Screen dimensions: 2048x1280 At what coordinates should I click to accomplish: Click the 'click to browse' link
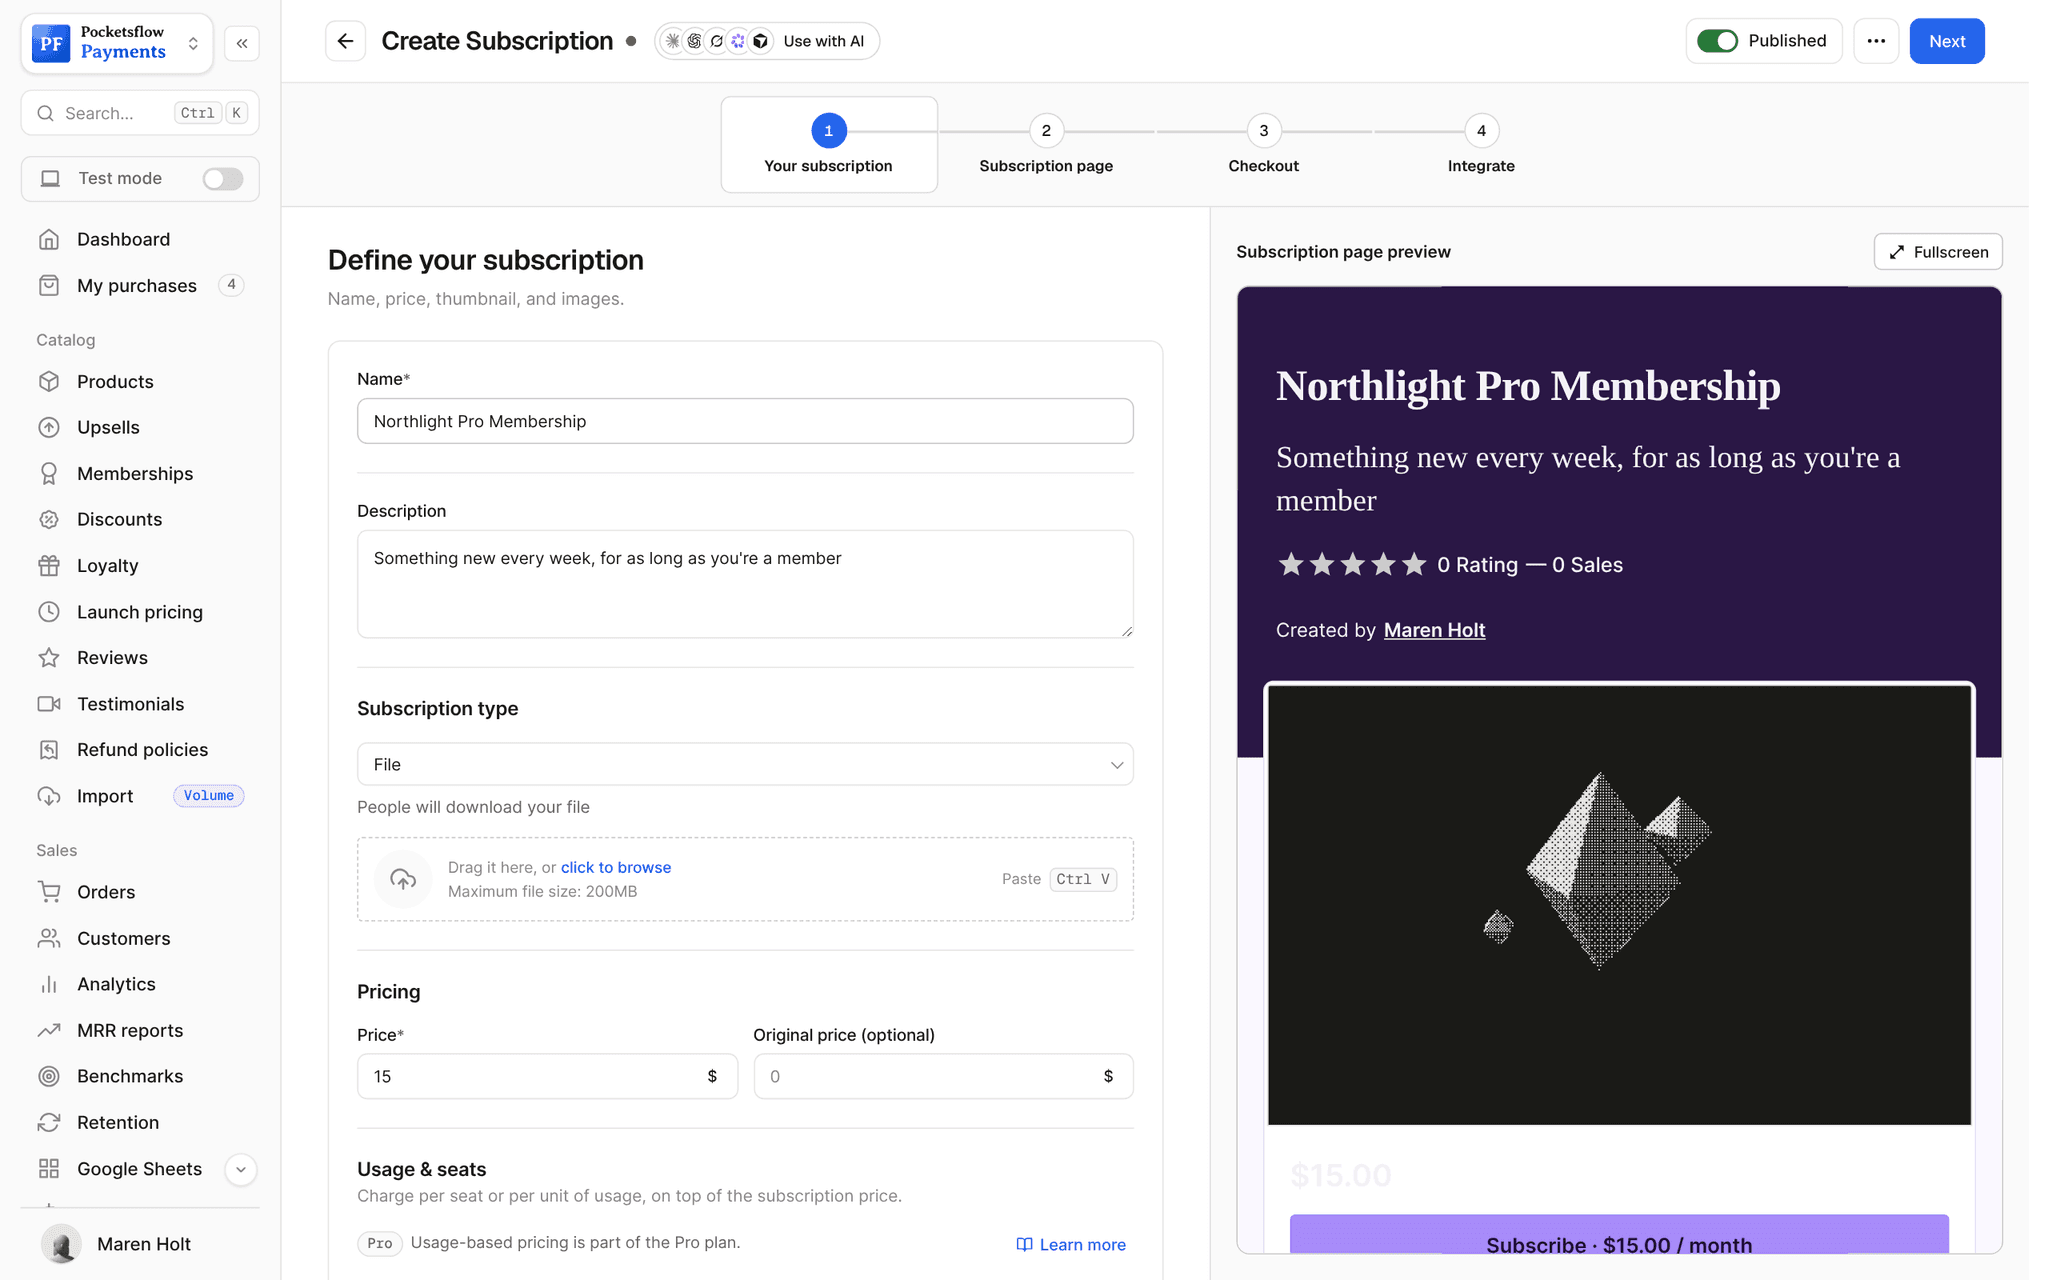click(x=616, y=867)
